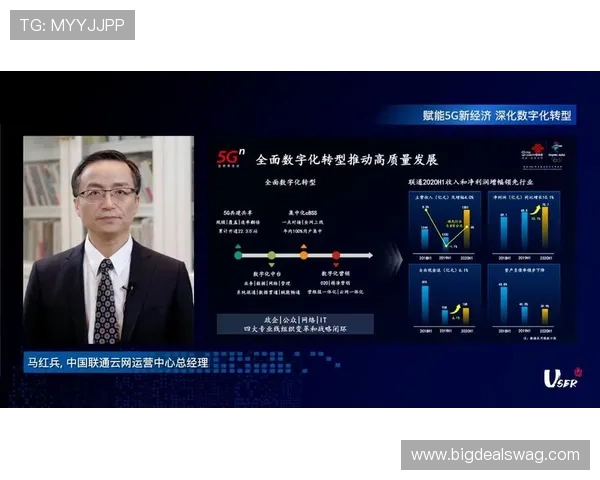Click the subheading "全面数字化转型"
The width and height of the screenshot is (600, 480).
(x=290, y=182)
